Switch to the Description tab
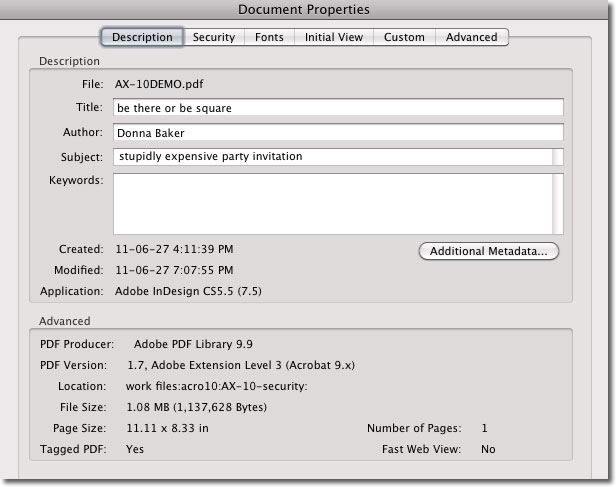Viewport: 616px width, 487px height. (x=142, y=37)
